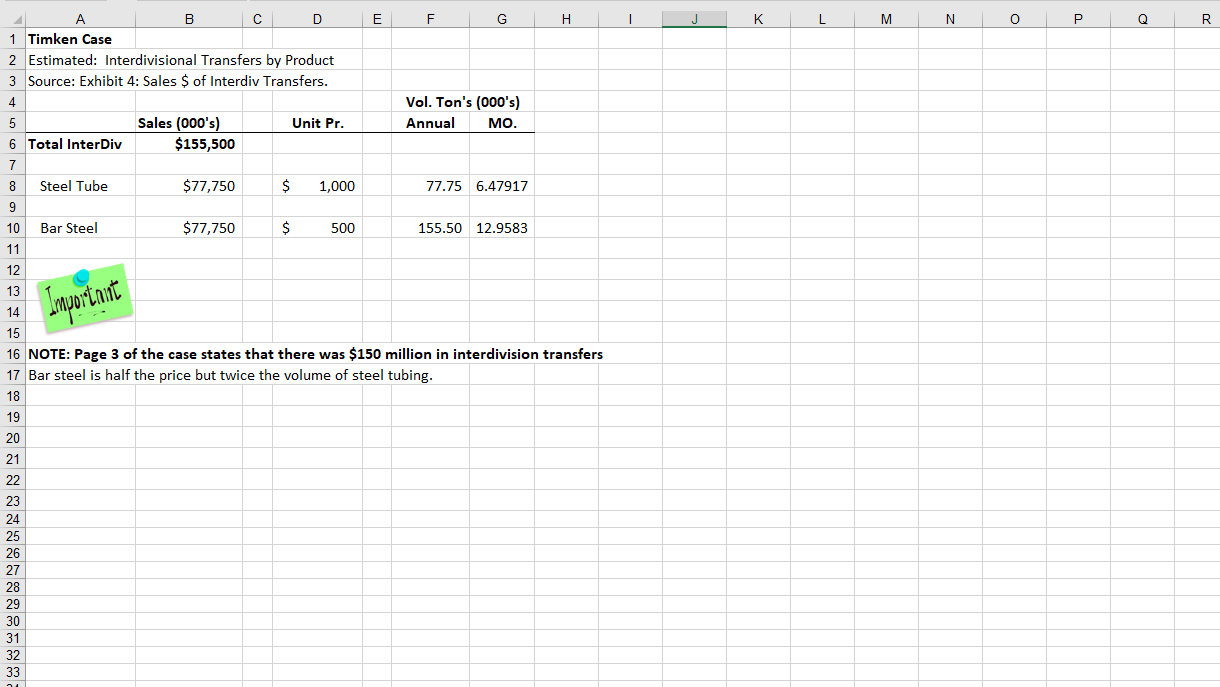Viewport: 1220px width, 687px height.
Task: Click 'Bar steel is half the price' cell
Action: [x=230, y=375]
